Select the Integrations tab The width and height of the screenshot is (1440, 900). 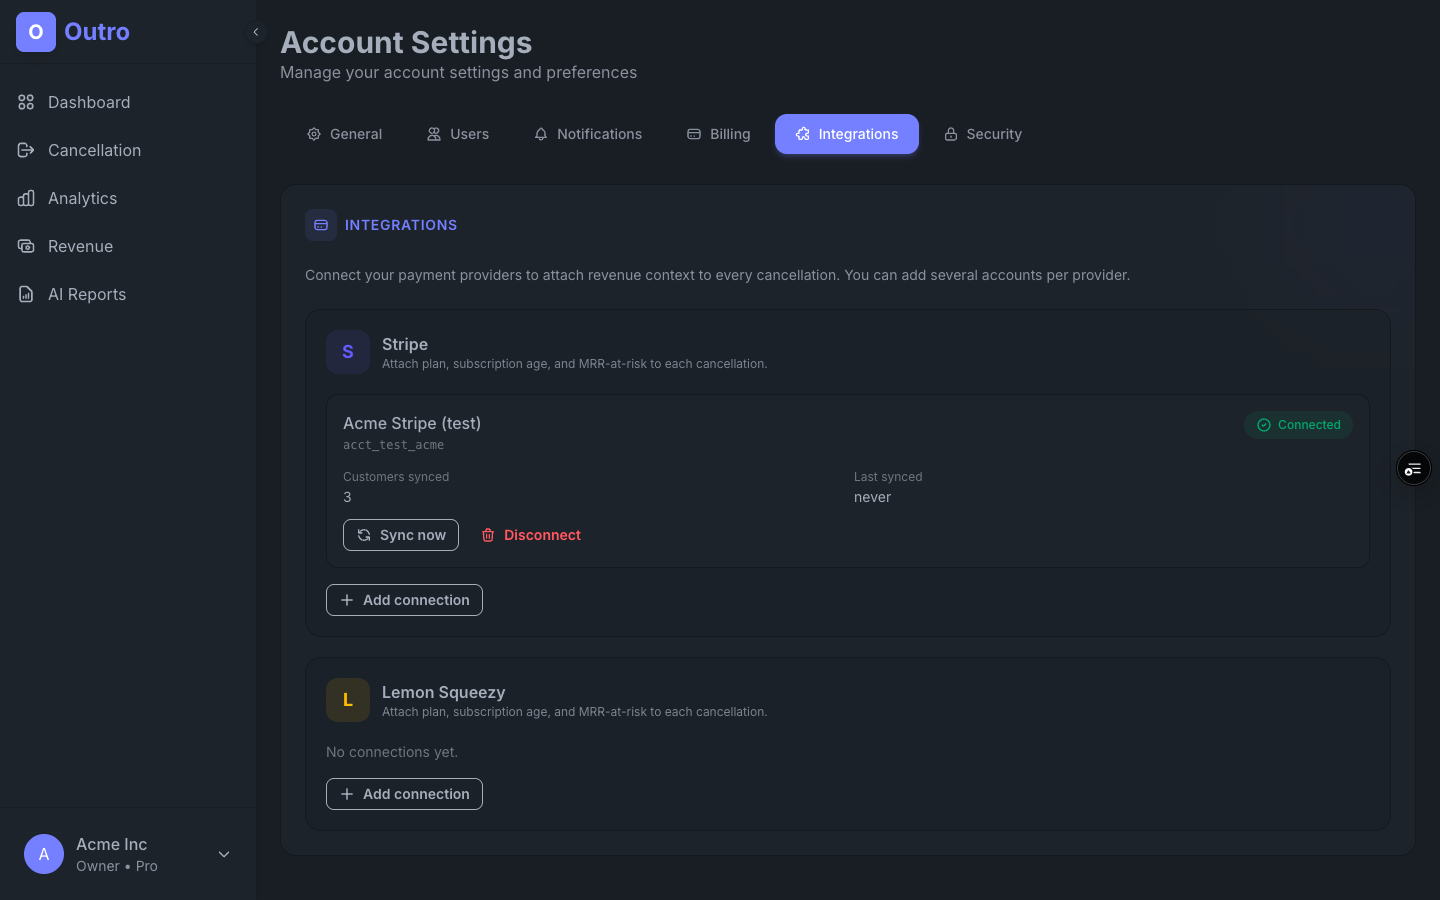[x=847, y=134]
